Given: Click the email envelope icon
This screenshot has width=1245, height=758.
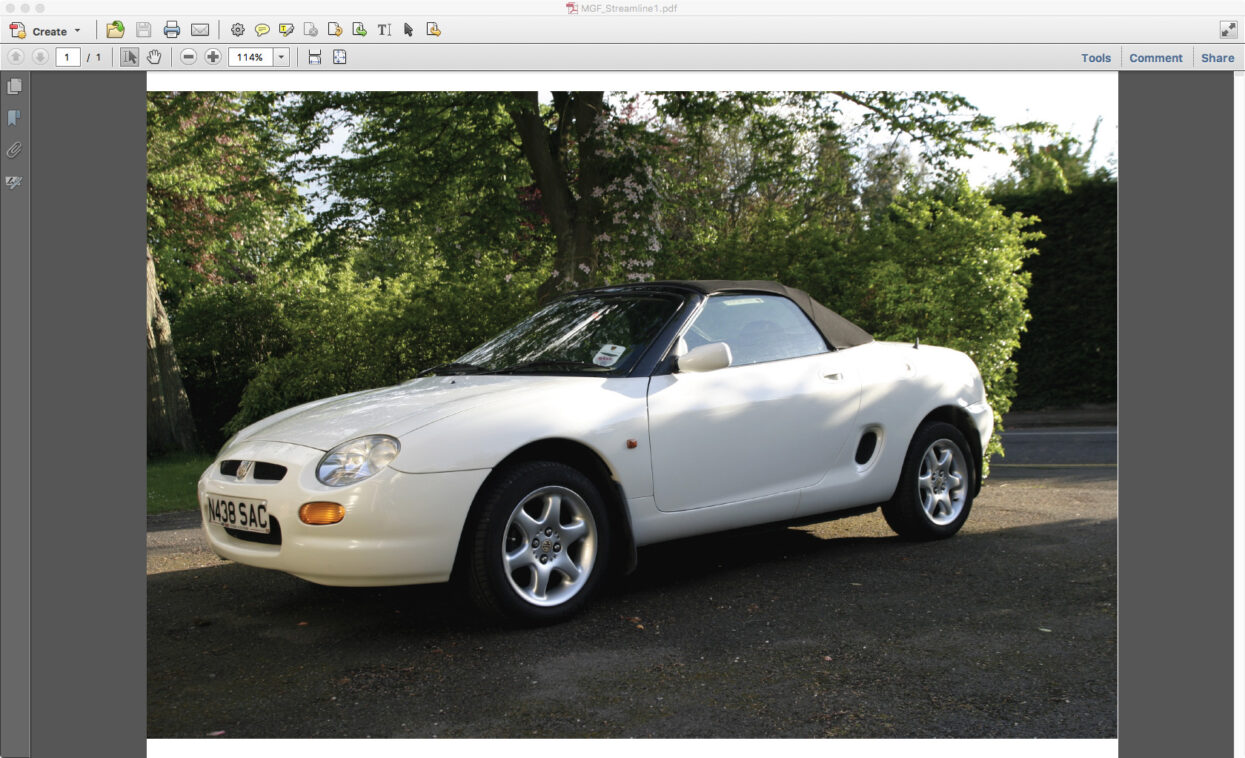Looking at the screenshot, I should pyautogui.click(x=200, y=30).
